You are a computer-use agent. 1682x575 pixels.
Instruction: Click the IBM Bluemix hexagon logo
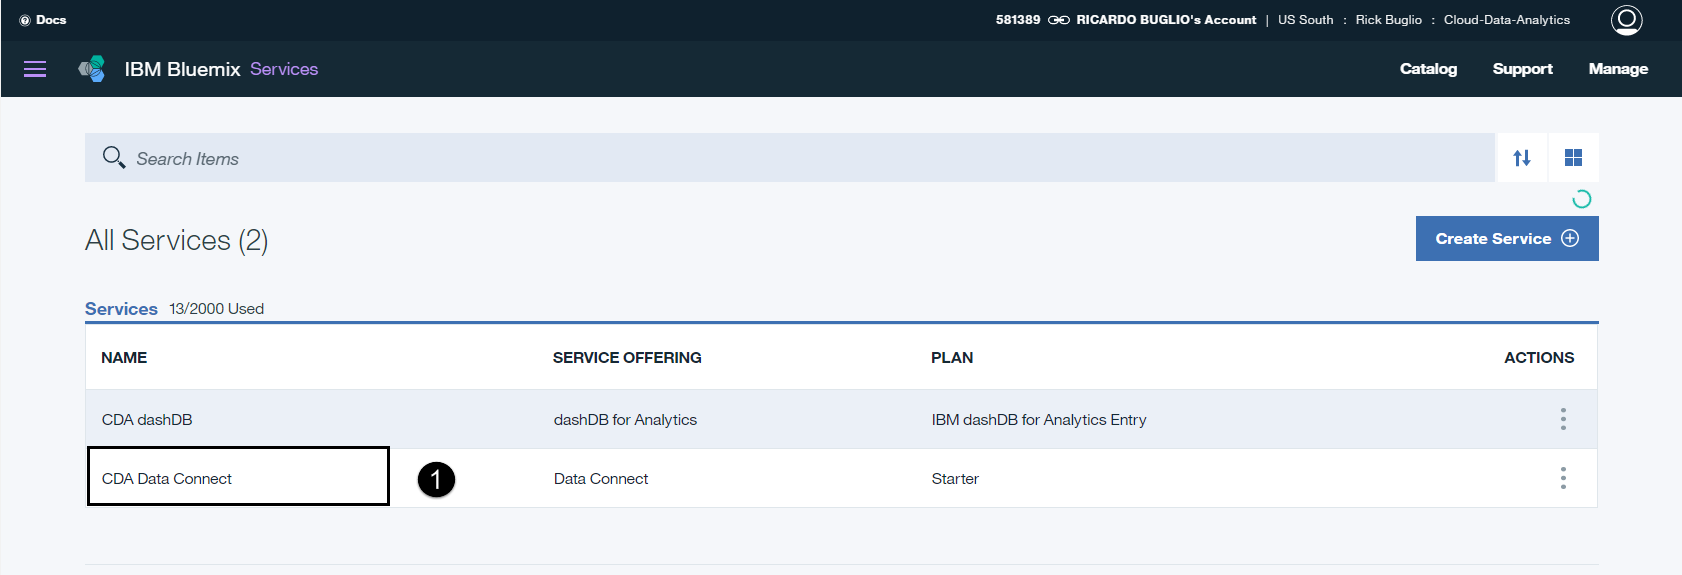(x=92, y=69)
